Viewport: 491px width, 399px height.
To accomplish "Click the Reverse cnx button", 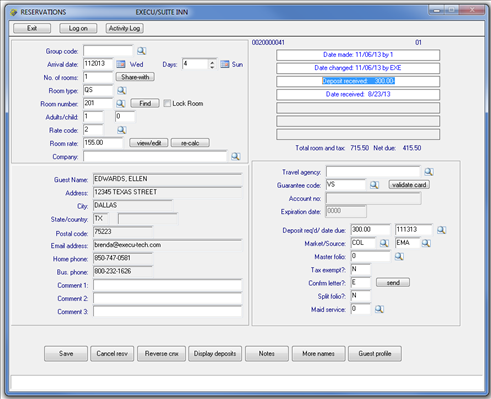I will coord(161,354).
